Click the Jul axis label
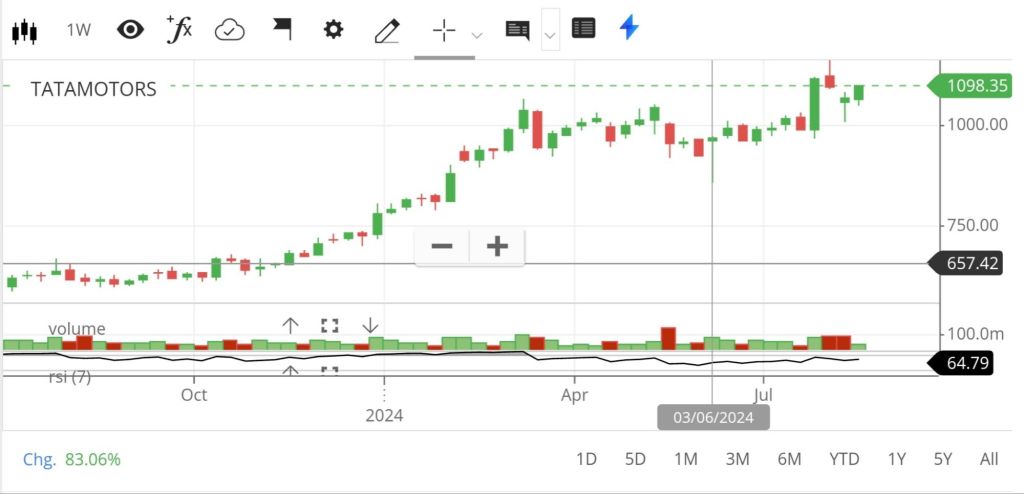1024x494 pixels. [763, 395]
